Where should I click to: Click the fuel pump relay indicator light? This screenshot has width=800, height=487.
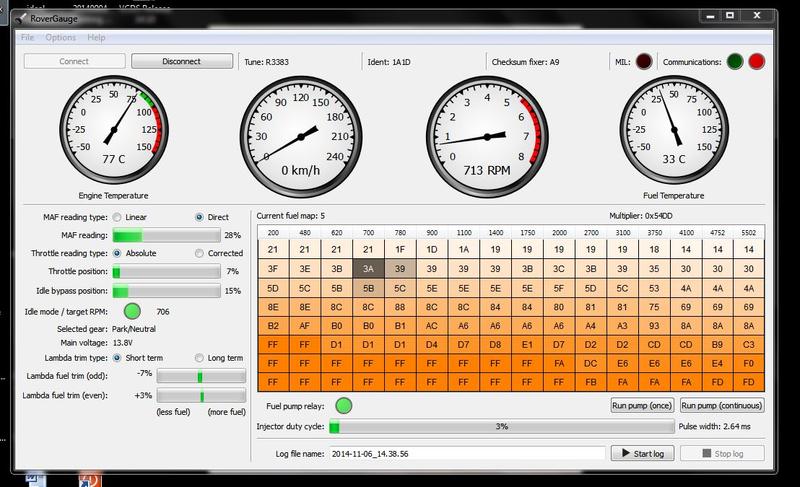point(344,405)
